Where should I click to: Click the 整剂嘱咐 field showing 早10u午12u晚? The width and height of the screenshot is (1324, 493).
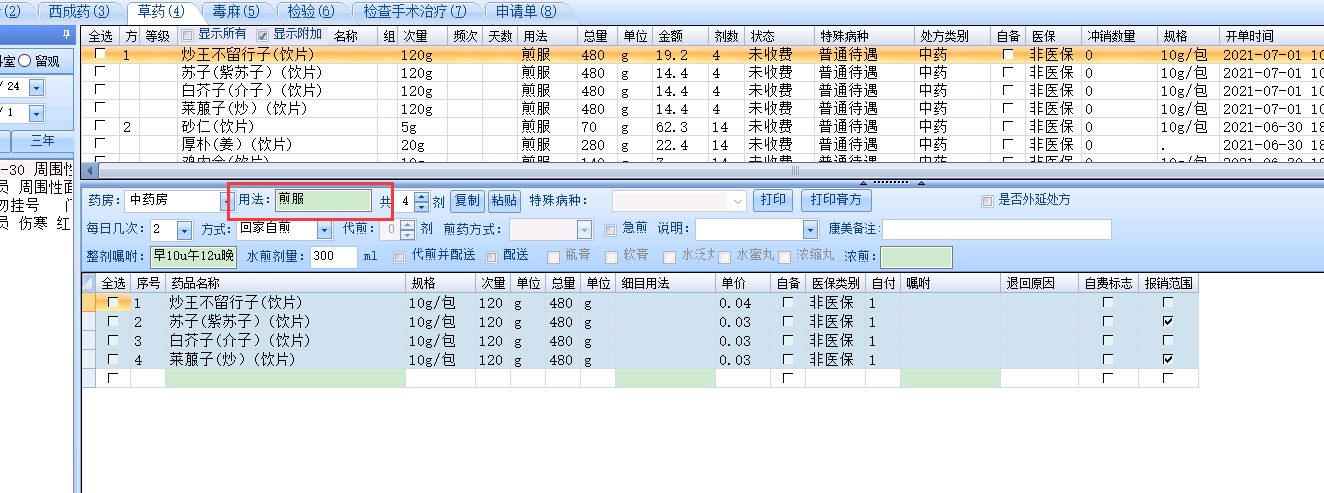[x=193, y=257]
